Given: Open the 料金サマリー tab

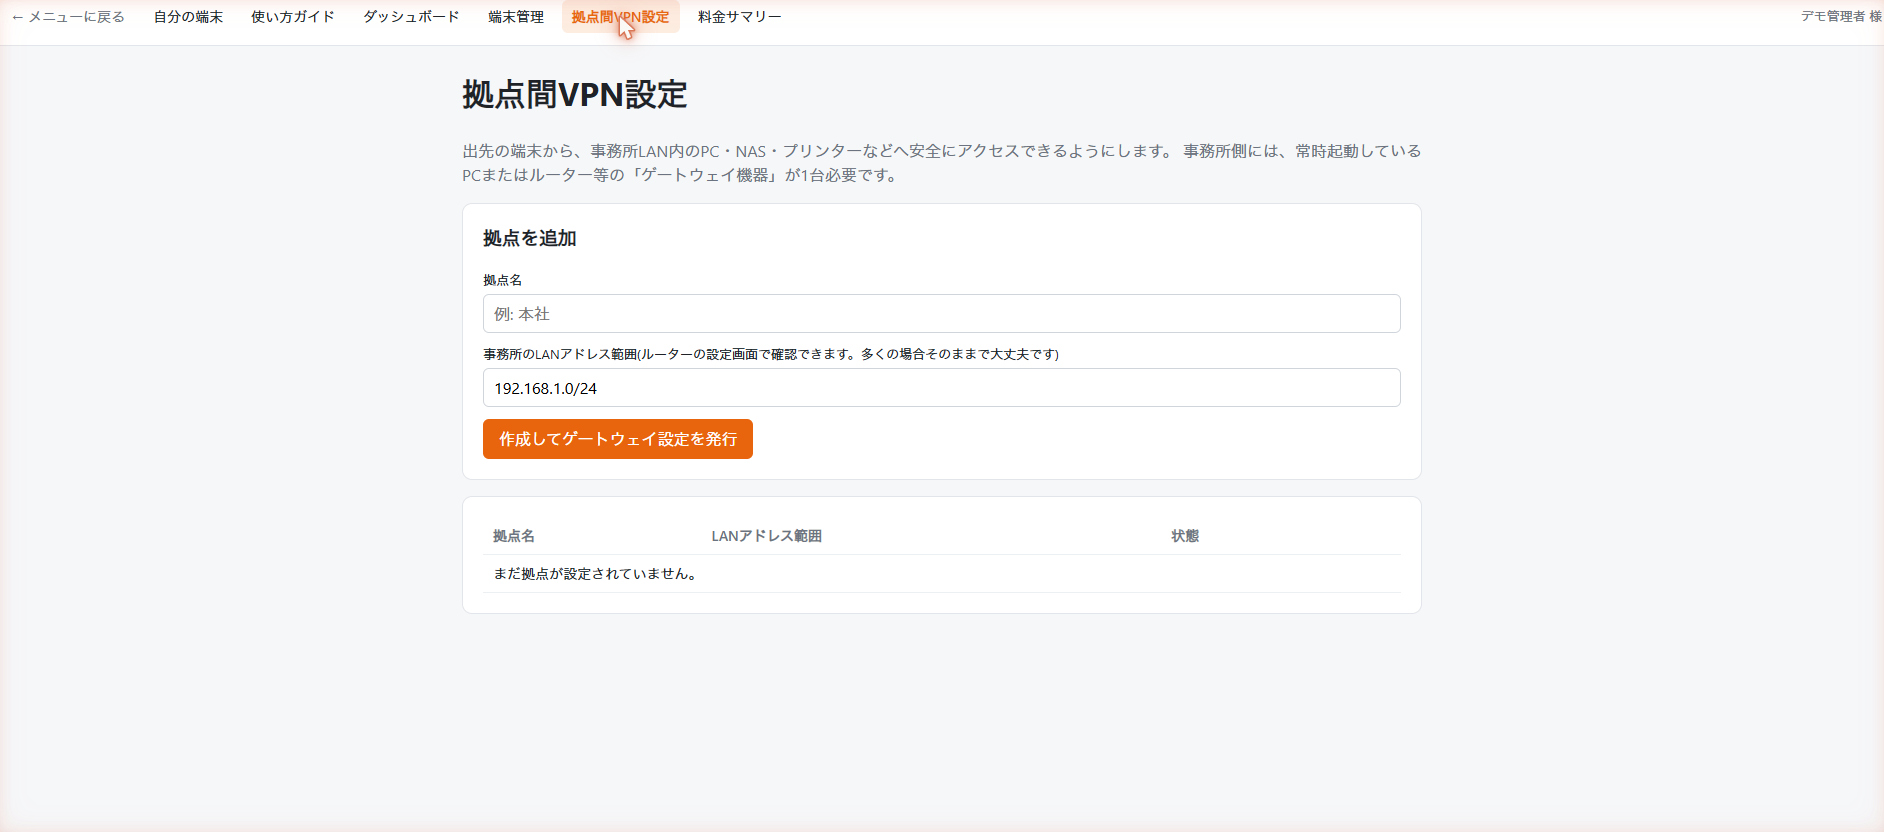Looking at the screenshot, I should coord(740,17).
